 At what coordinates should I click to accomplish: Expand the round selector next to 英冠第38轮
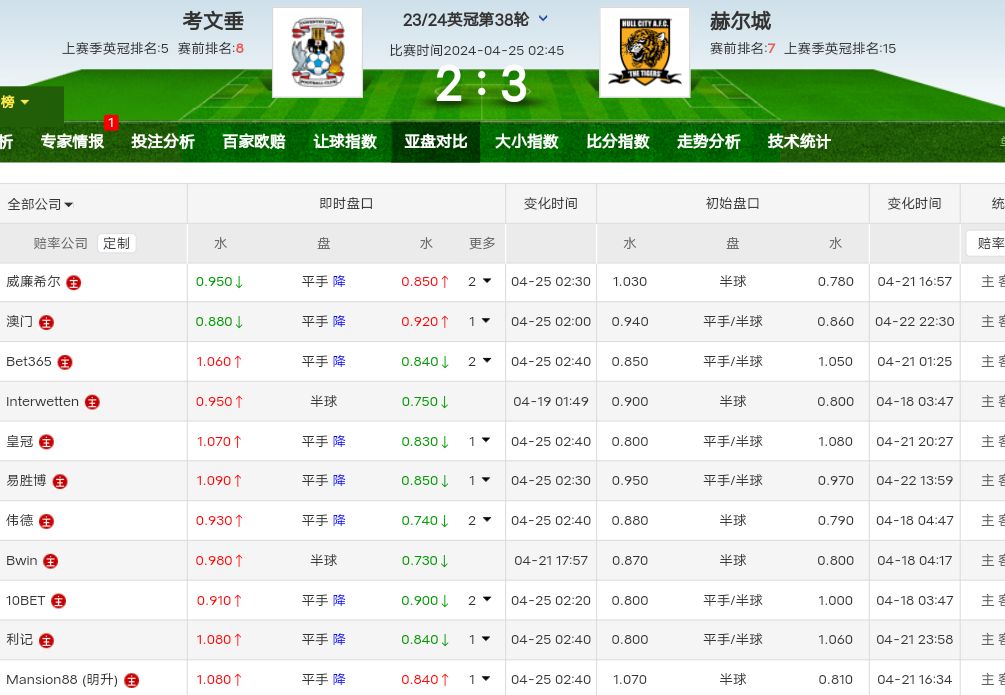click(x=543, y=18)
